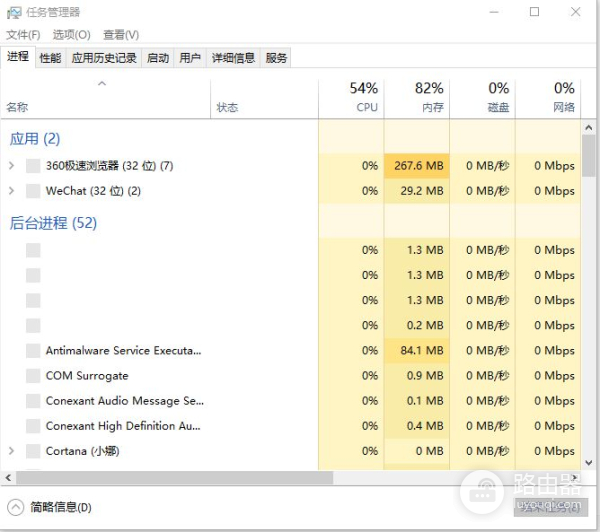Screen dimensions: 600x532
Task: Switch to the 用户 tab
Action: click(x=190, y=58)
